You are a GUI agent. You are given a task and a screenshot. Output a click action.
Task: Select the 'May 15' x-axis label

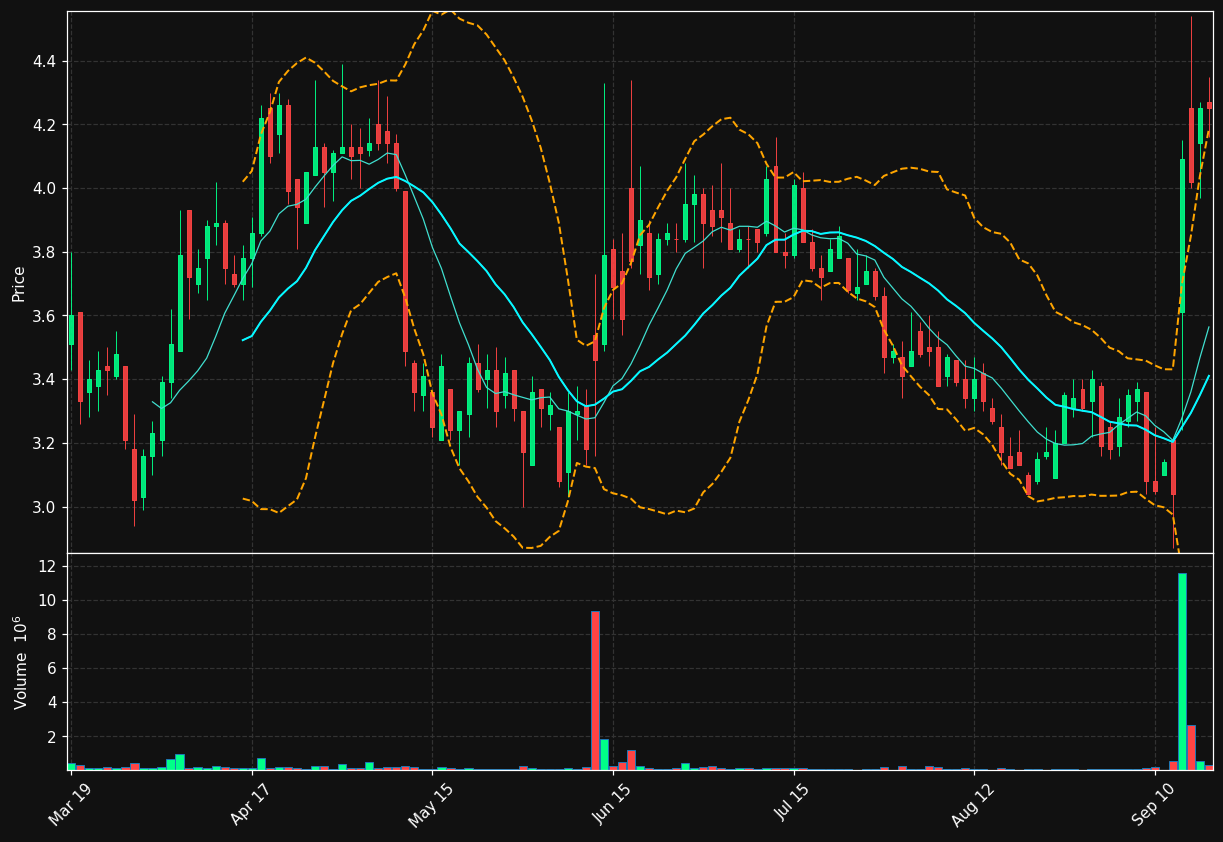pyautogui.click(x=432, y=804)
